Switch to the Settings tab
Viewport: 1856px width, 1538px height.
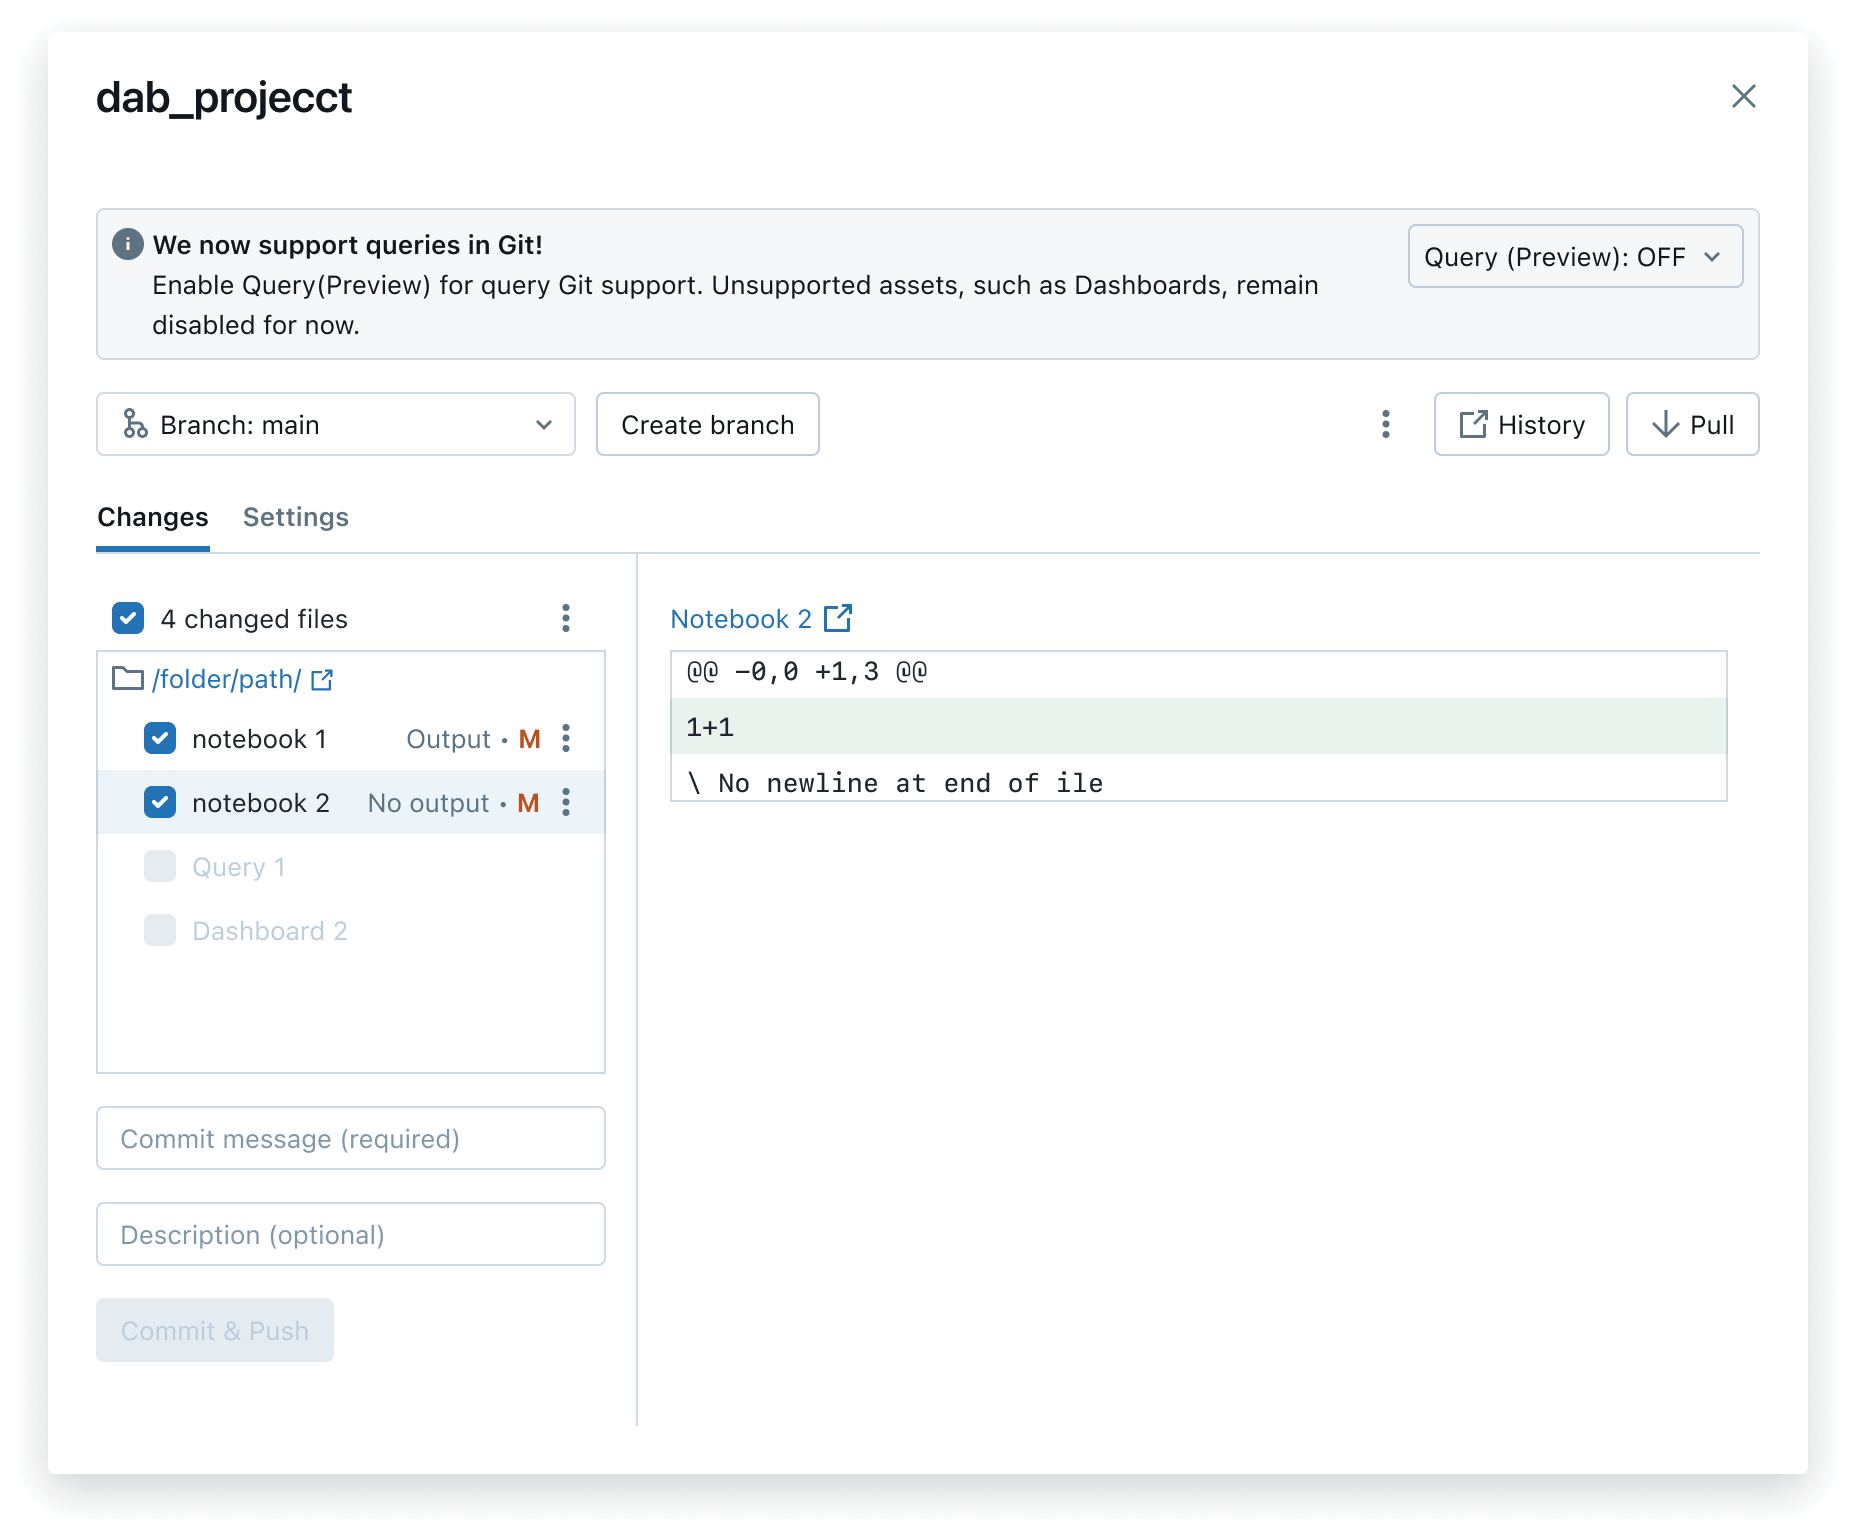pyautogui.click(x=296, y=517)
